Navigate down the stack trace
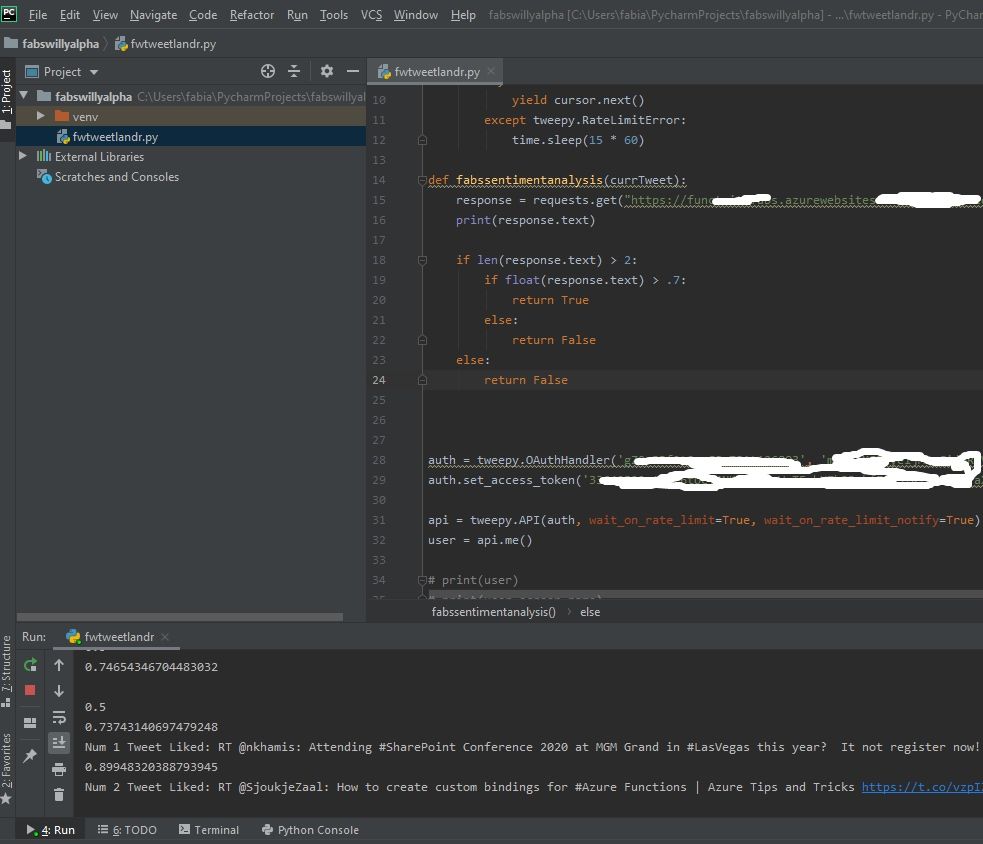This screenshot has height=844, width=983. point(59,690)
